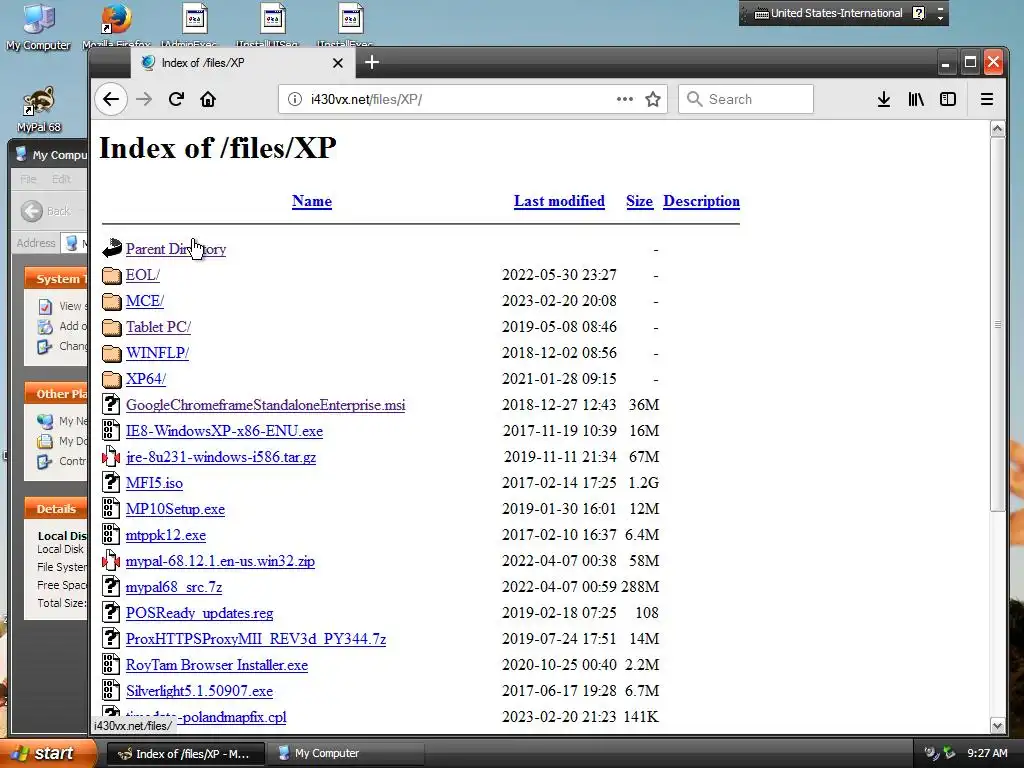Click the 9:27 AM system clock

click(987, 754)
